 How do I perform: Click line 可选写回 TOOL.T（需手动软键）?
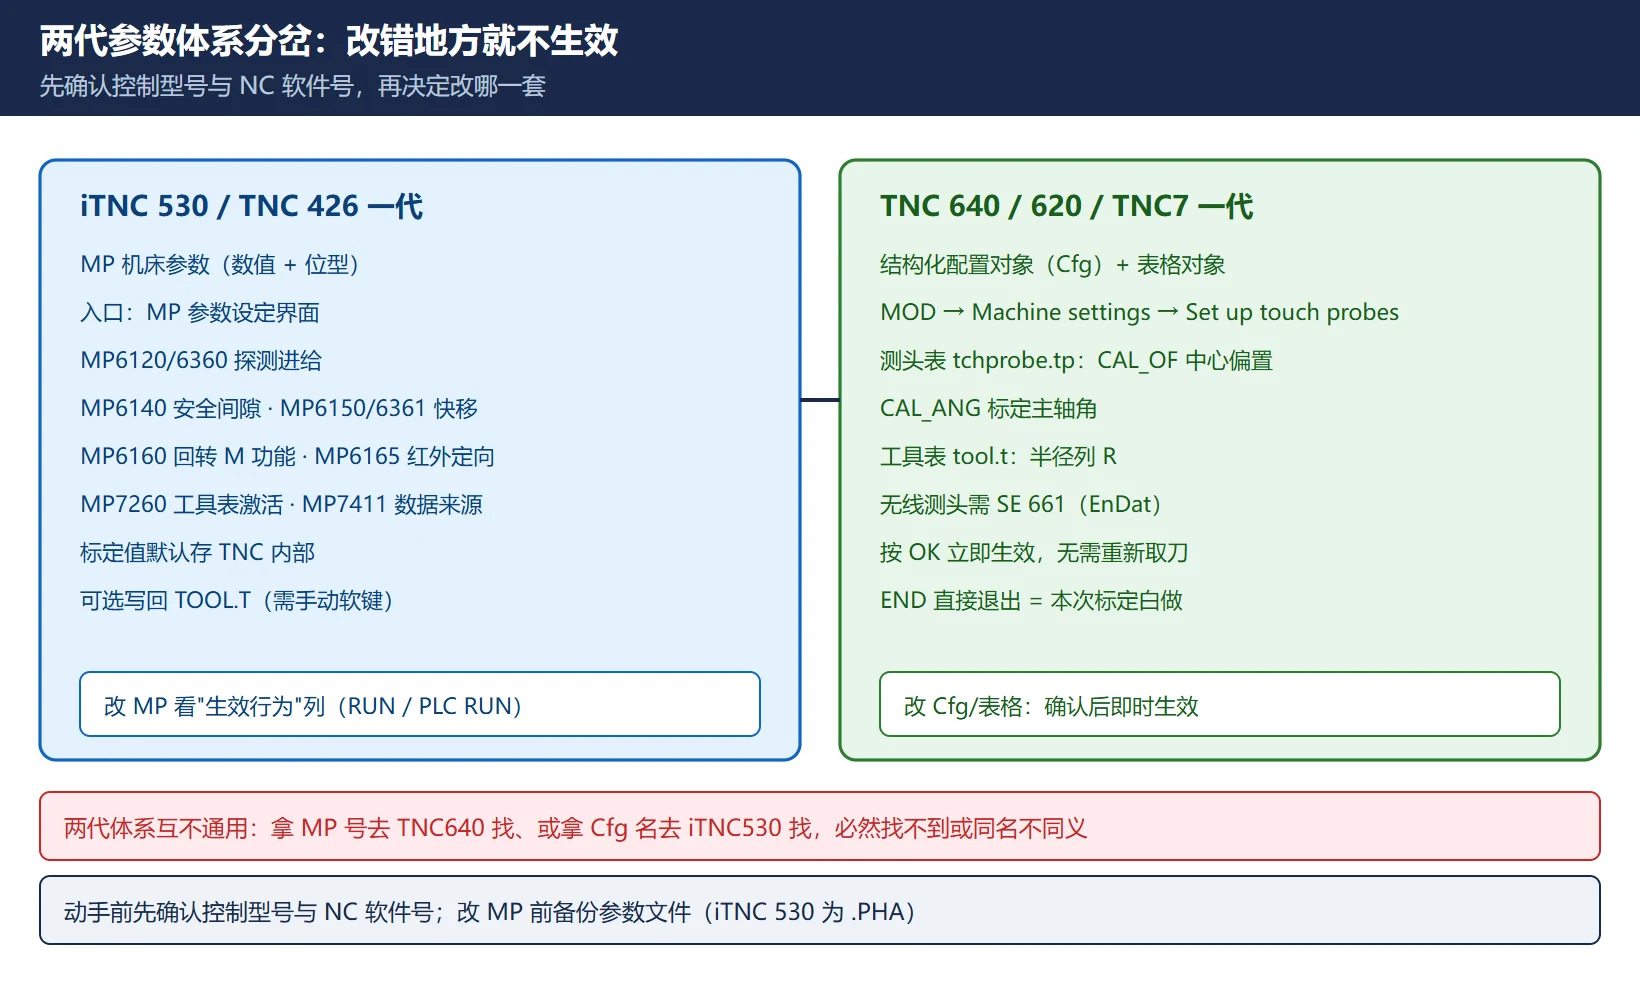click(x=237, y=600)
